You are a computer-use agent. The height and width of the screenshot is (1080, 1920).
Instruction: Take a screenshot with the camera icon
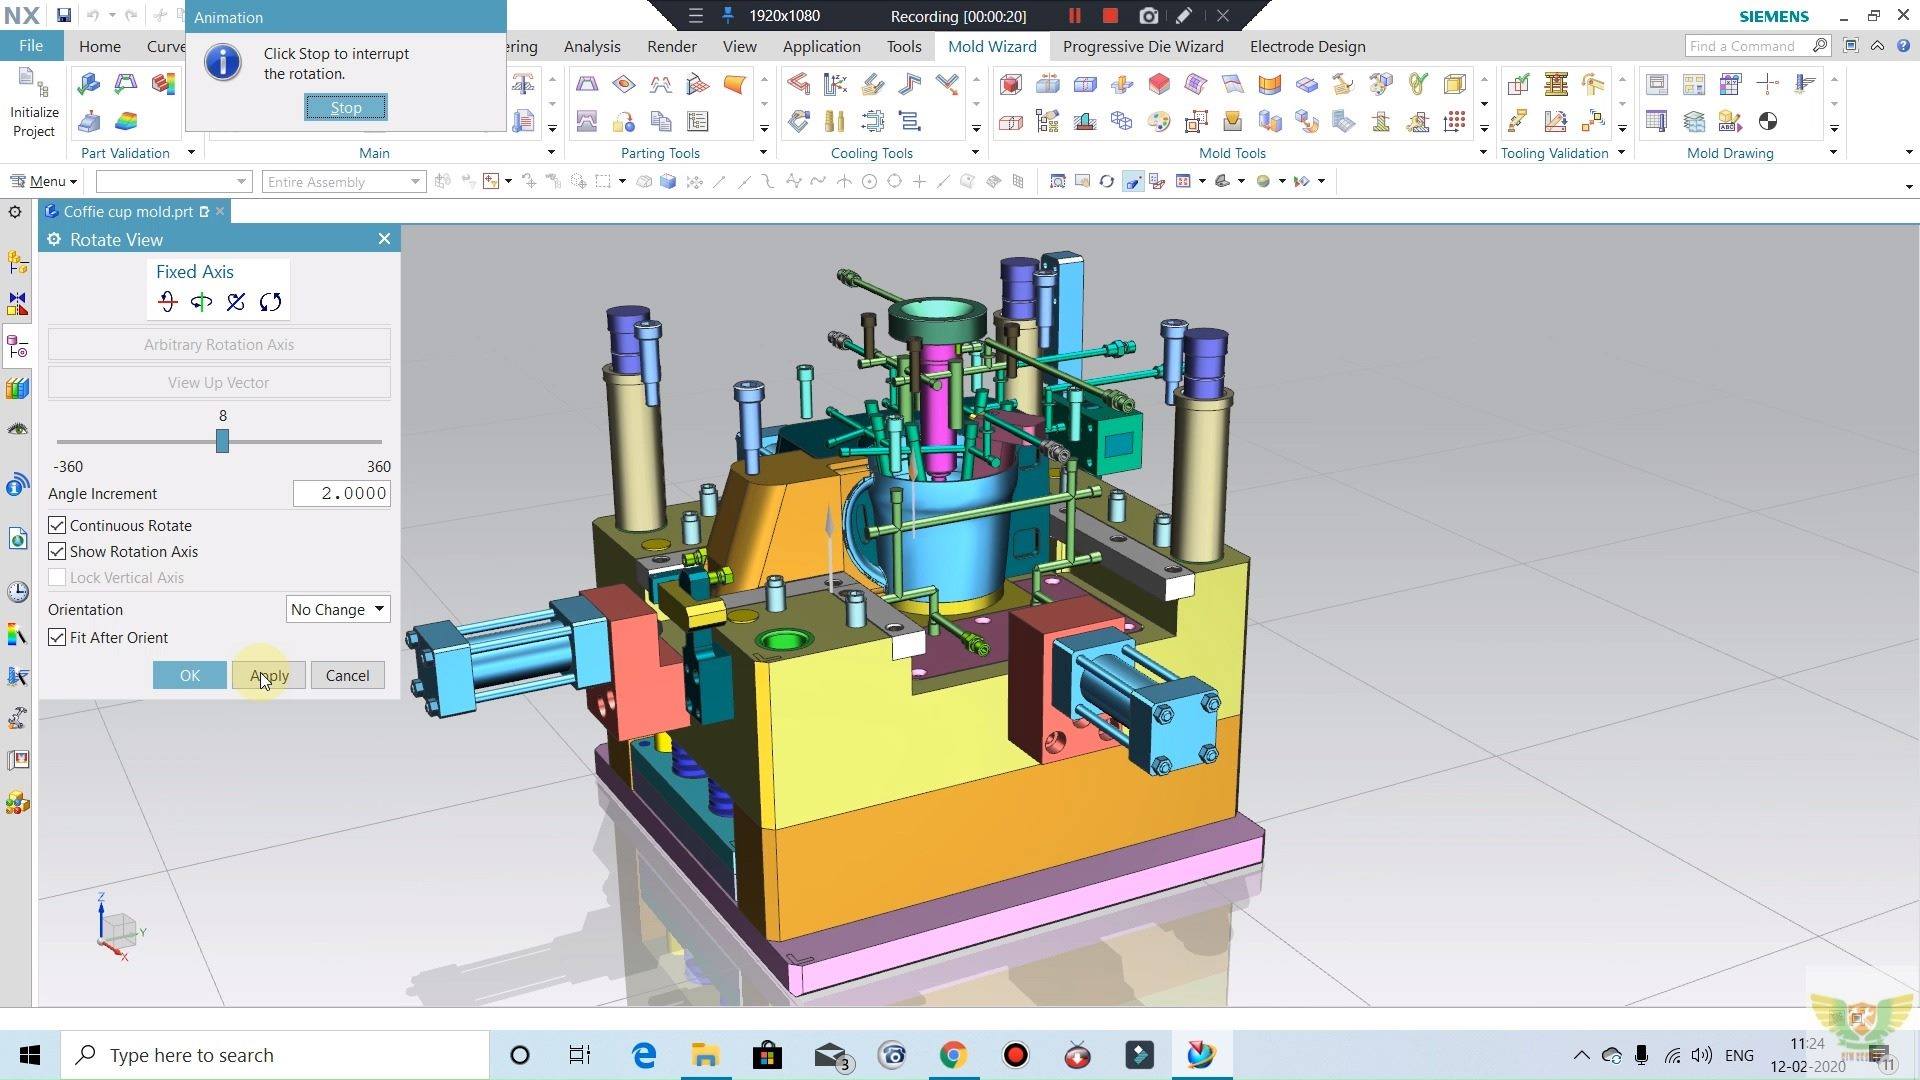tap(1148, 16)
